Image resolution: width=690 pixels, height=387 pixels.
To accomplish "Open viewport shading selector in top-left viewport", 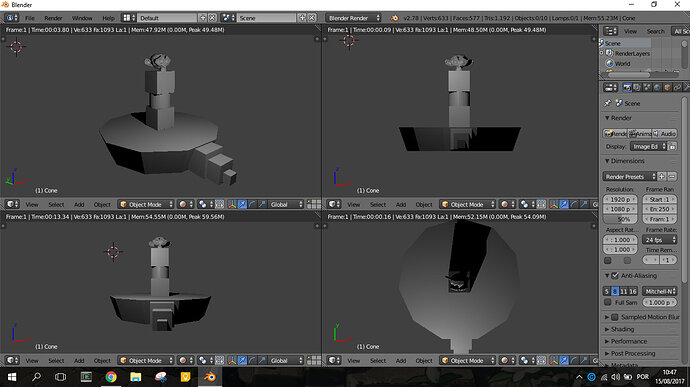I will [185, 204].
